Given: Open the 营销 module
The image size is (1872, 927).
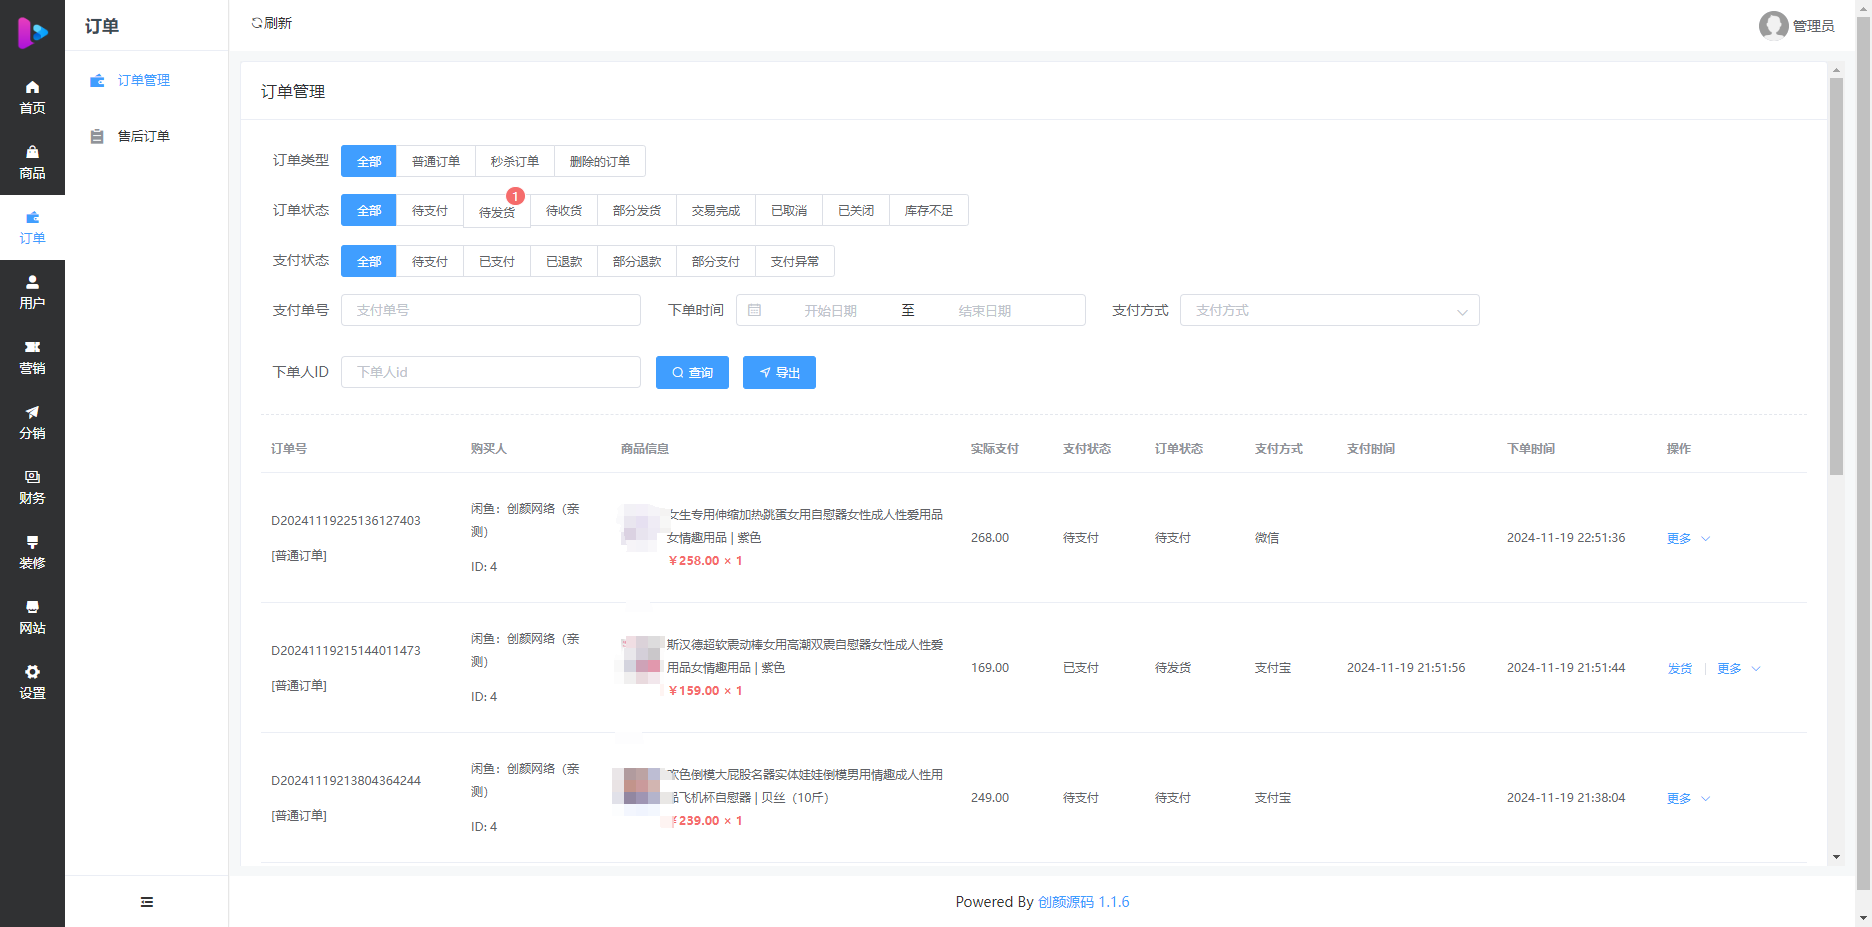Looking at the screenshot, I should (32, 357).
